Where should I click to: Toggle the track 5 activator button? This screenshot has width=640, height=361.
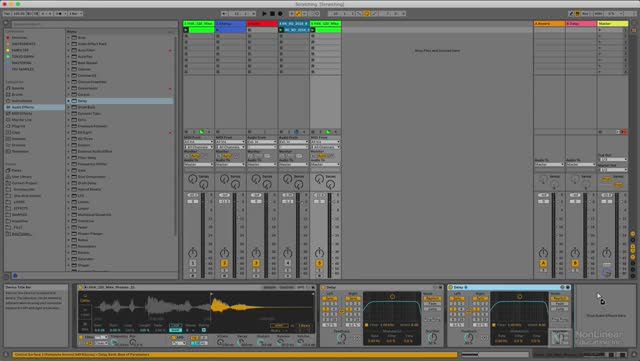[x=319, y=263]
